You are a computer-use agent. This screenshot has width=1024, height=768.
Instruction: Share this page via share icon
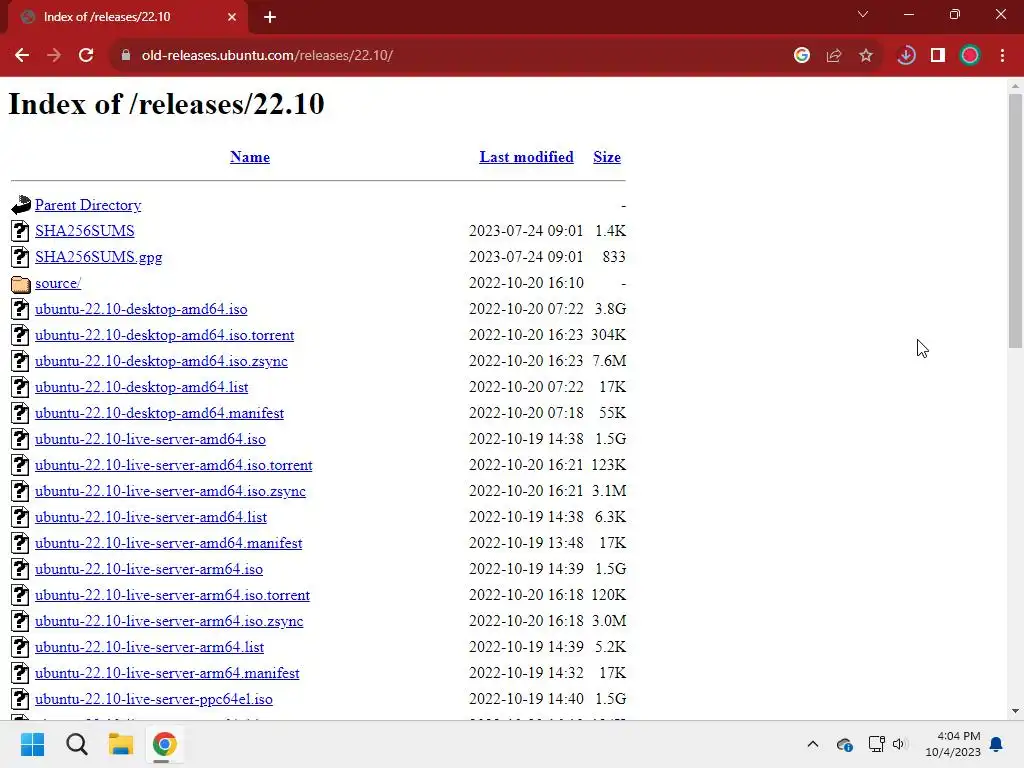(834, 56)
